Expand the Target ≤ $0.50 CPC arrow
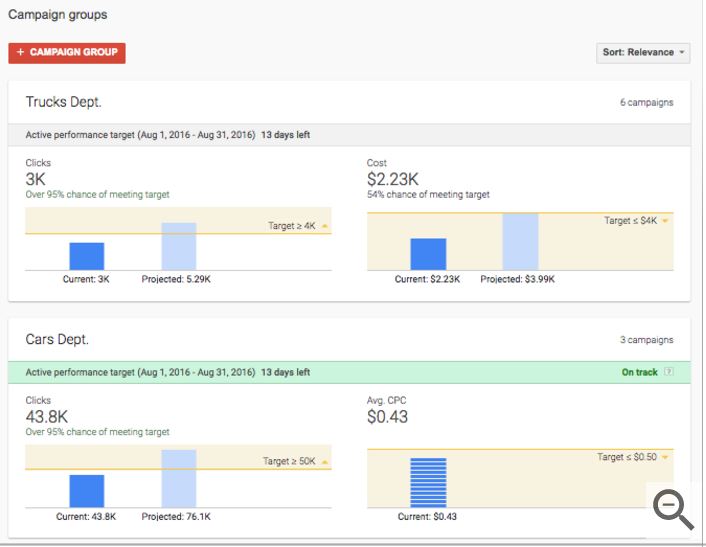Screen dimensions: 706x547 tap(665, 457)
